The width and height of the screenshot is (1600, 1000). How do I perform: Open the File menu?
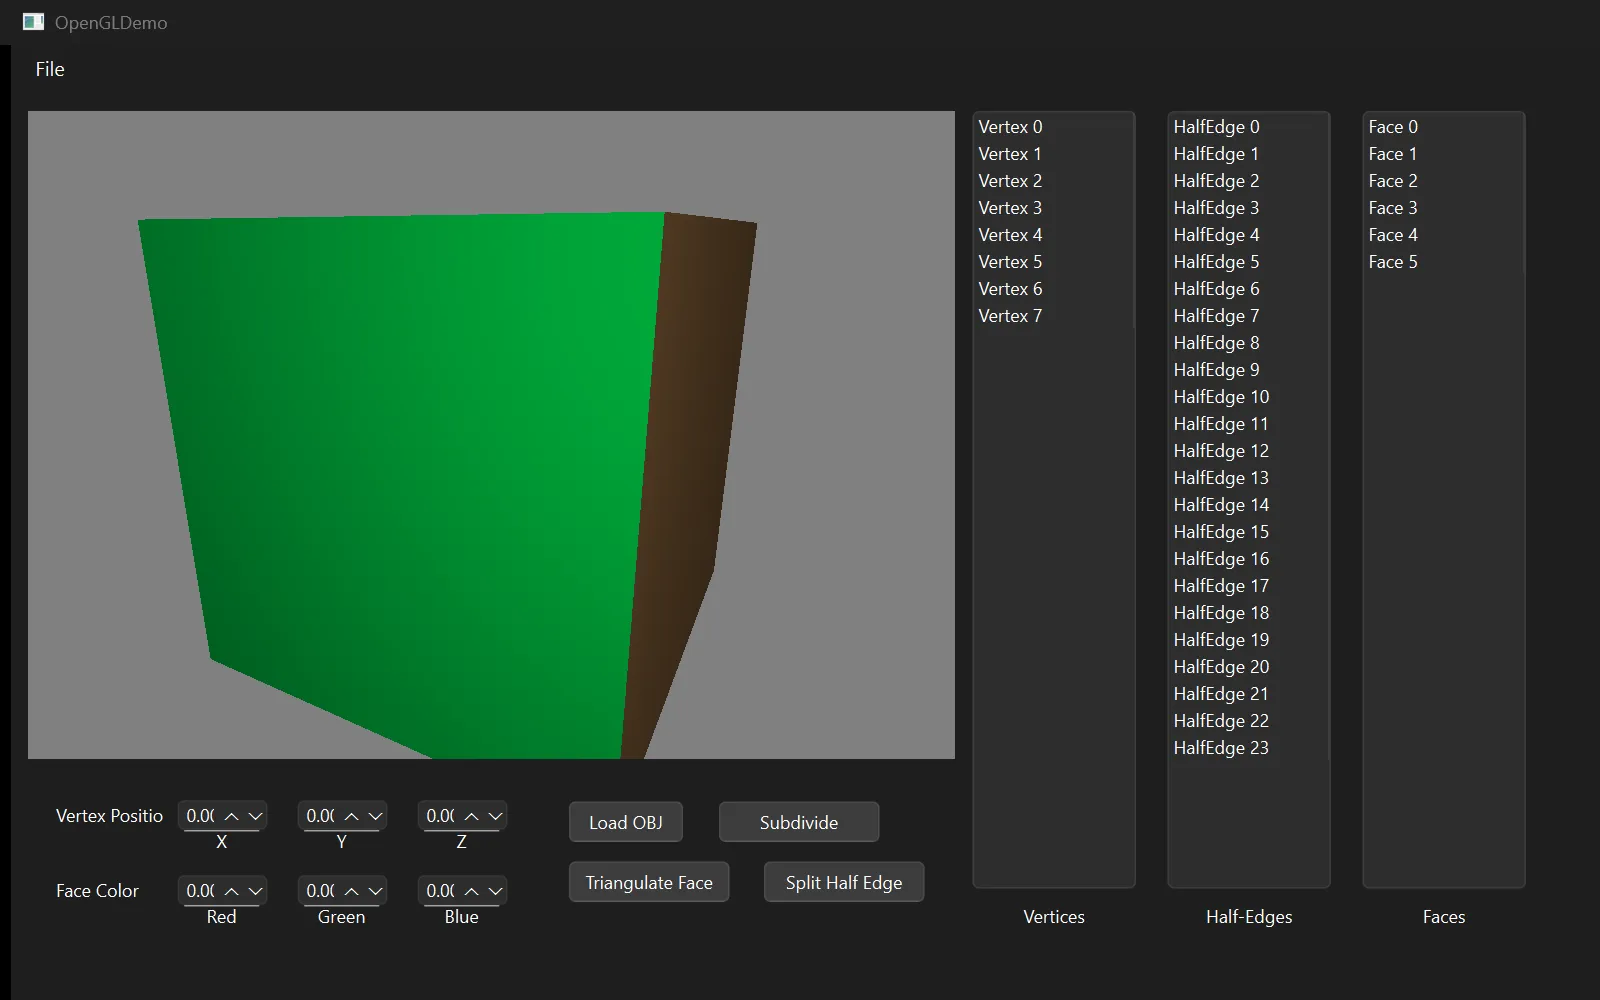point(50,69)
